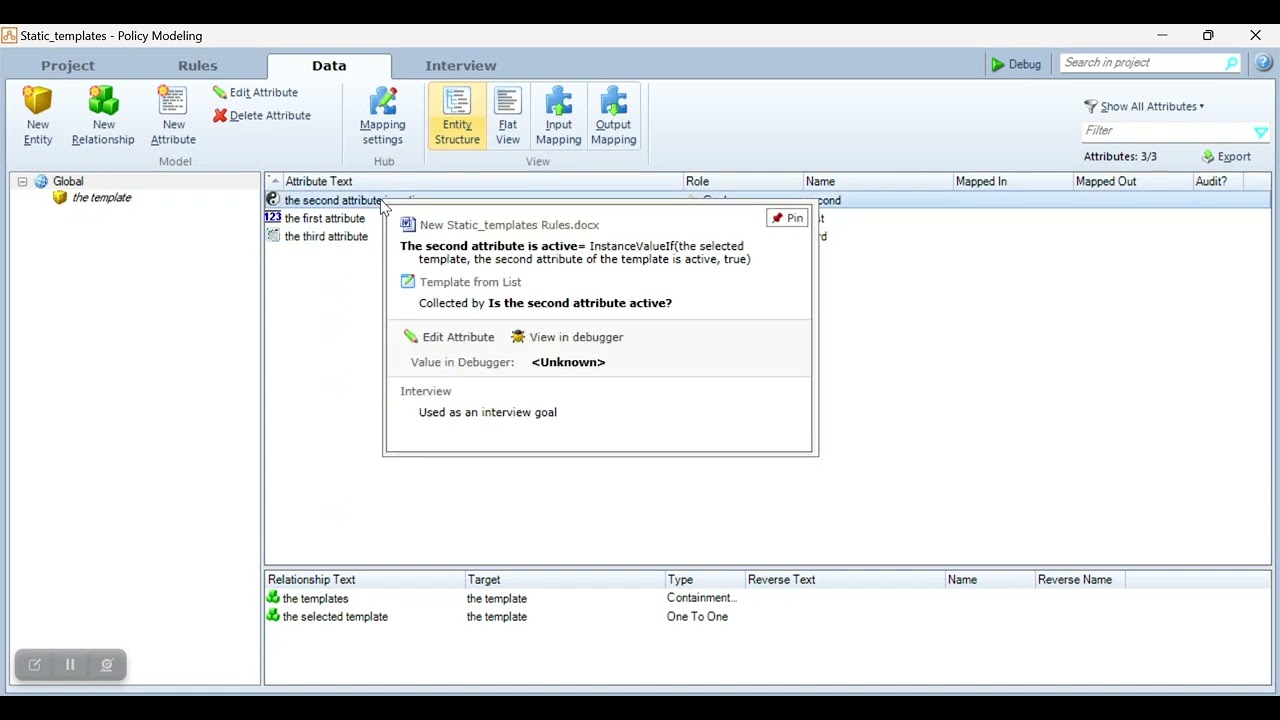Pin the attribute tooltip popup
The image size is (1280, 720).
[x=787, y=218]
